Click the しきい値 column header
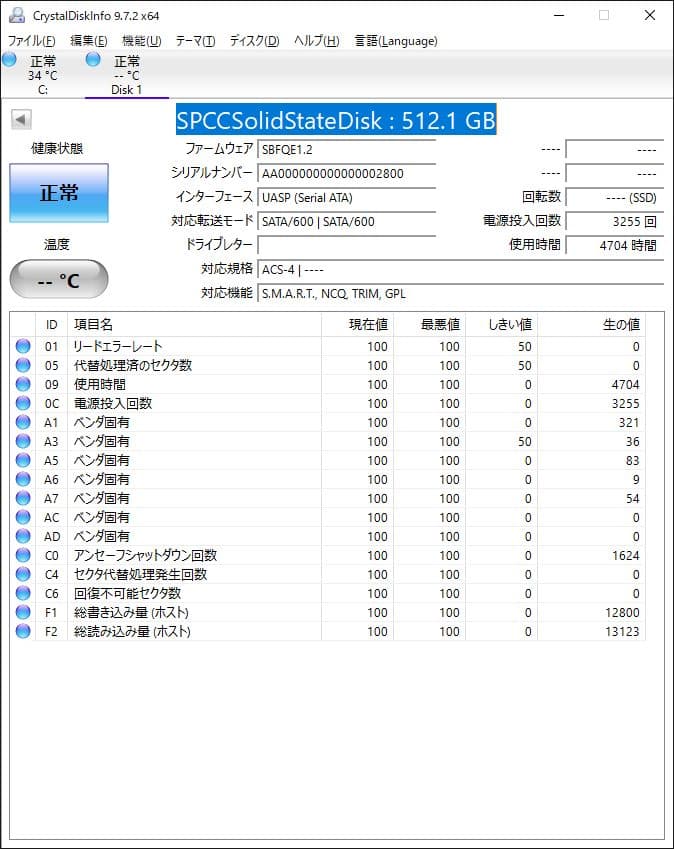Screen dimensions: 674x849 click(501, 324)
